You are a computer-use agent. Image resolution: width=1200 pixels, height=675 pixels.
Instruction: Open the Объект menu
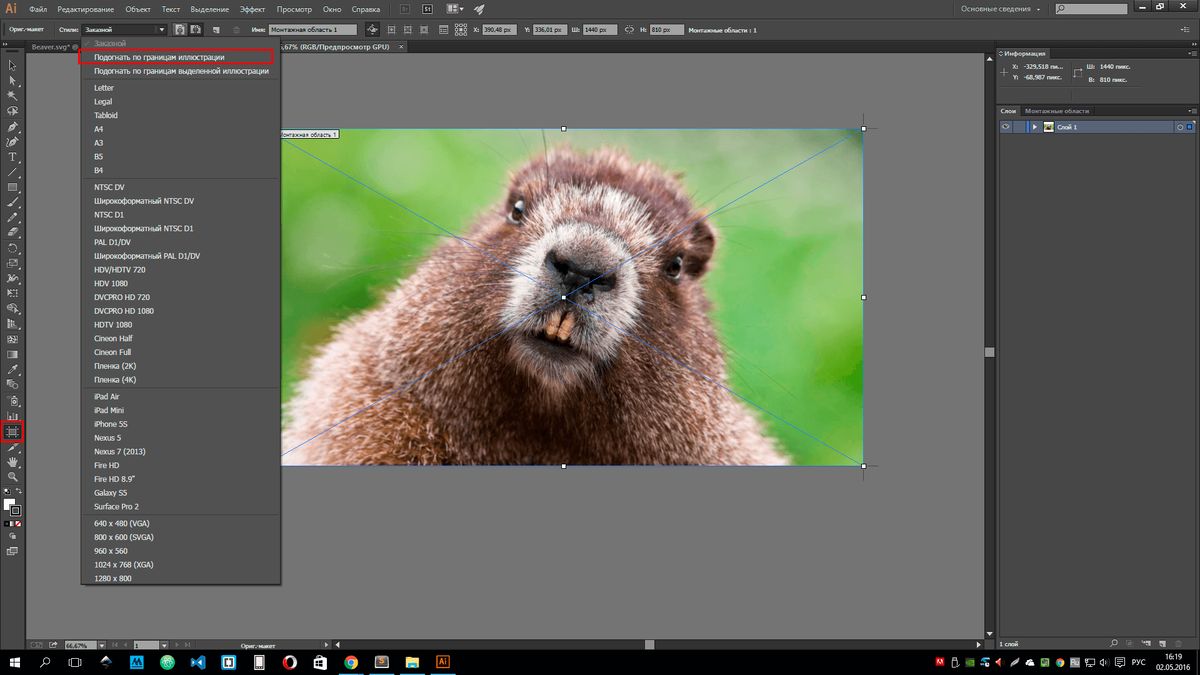(138, 9)
